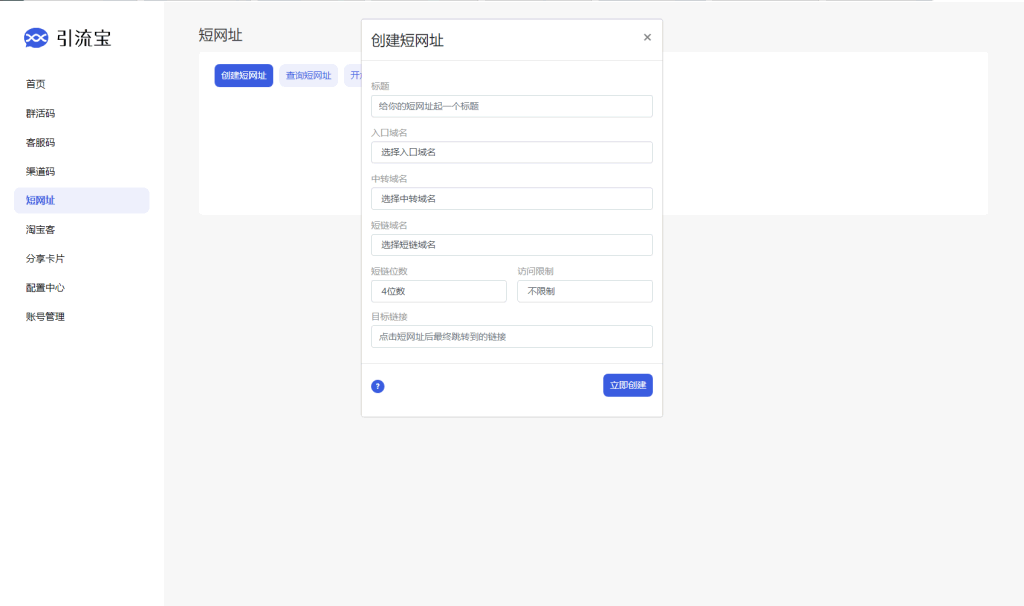
Task: Click the 查询短网址 button
Action: click(x=308, y=76)
